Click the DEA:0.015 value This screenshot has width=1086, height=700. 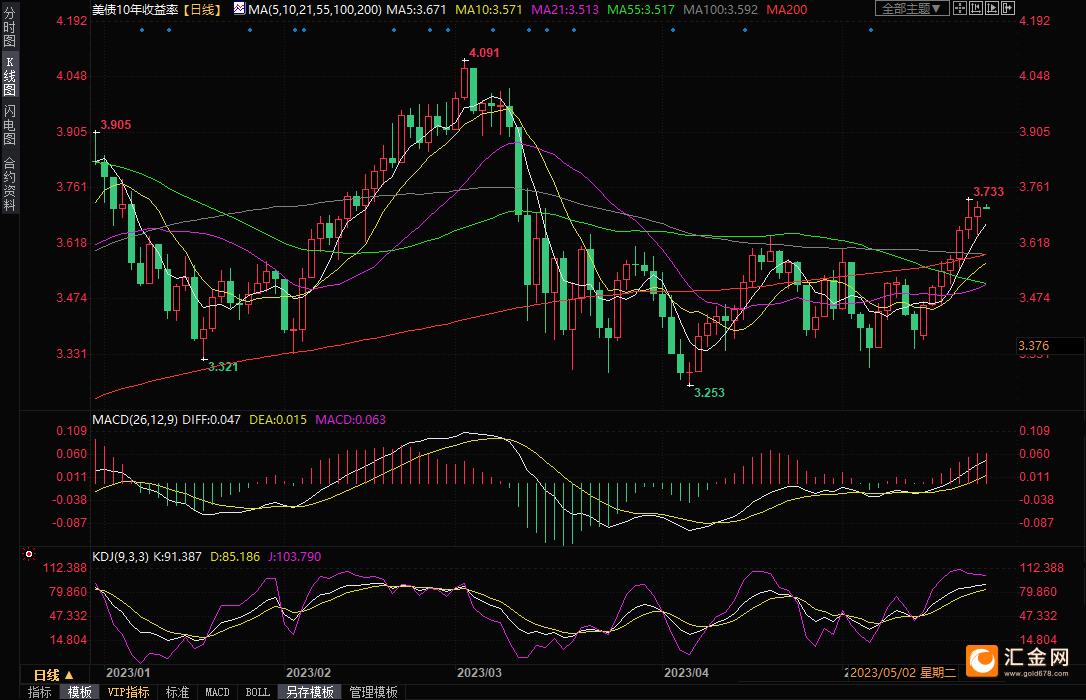pos(278,420)
